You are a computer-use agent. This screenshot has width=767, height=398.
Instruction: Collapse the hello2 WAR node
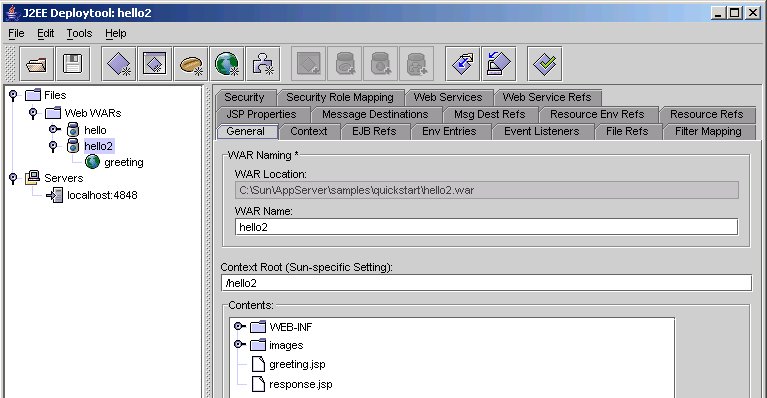coord(53,146)
